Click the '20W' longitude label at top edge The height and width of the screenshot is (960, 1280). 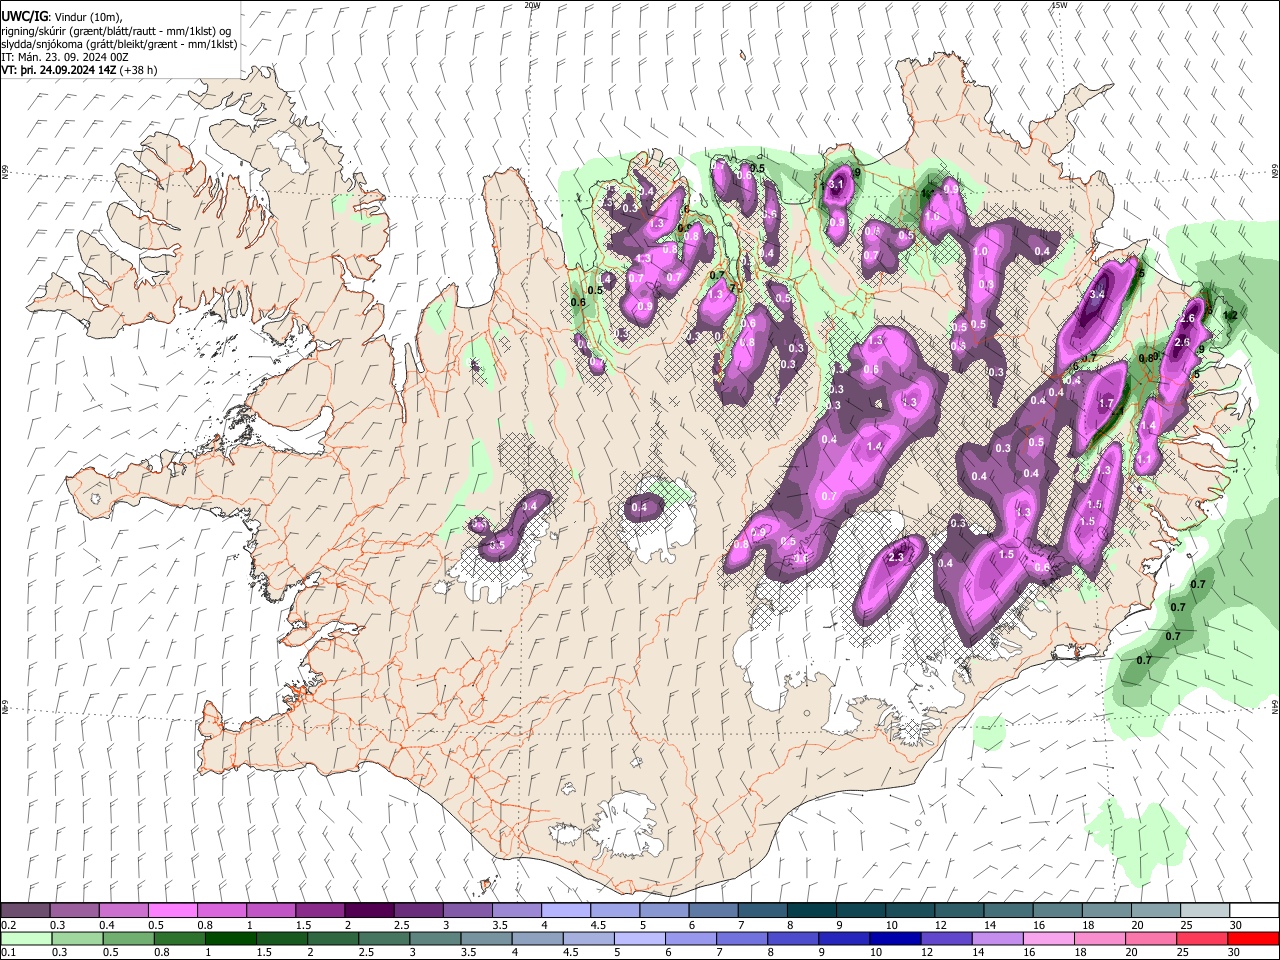(x=532, y=5)
